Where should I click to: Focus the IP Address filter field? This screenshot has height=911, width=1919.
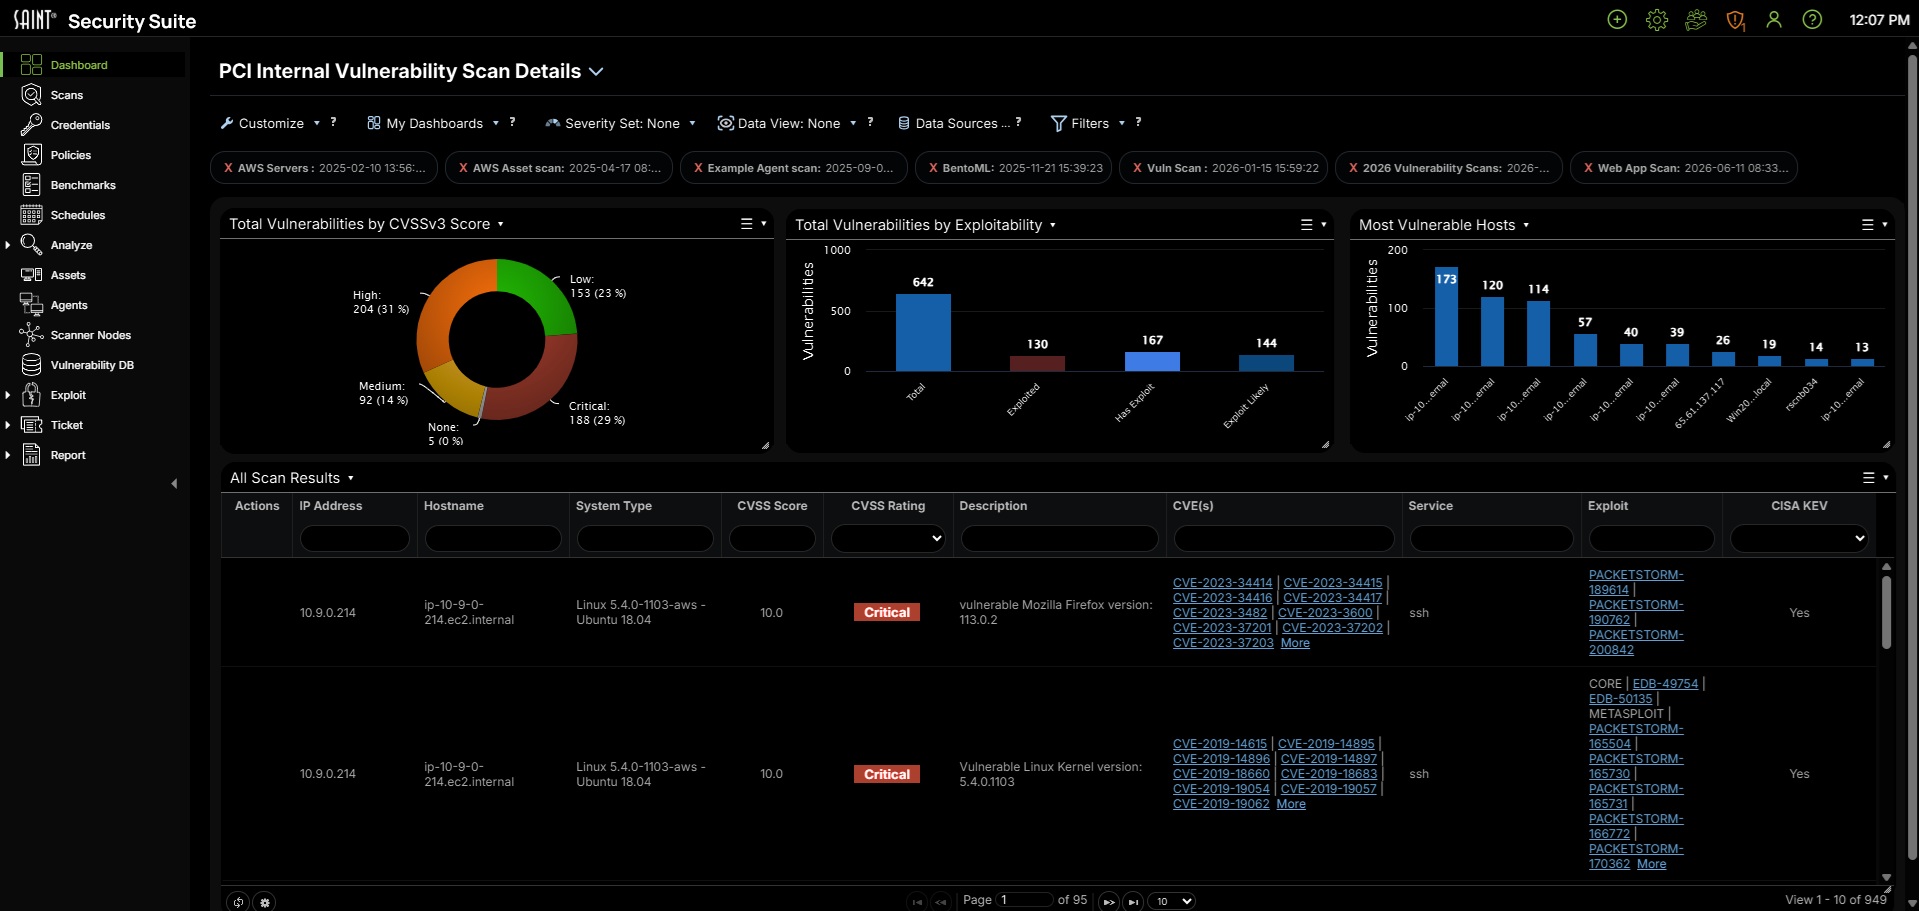[354, 539]
